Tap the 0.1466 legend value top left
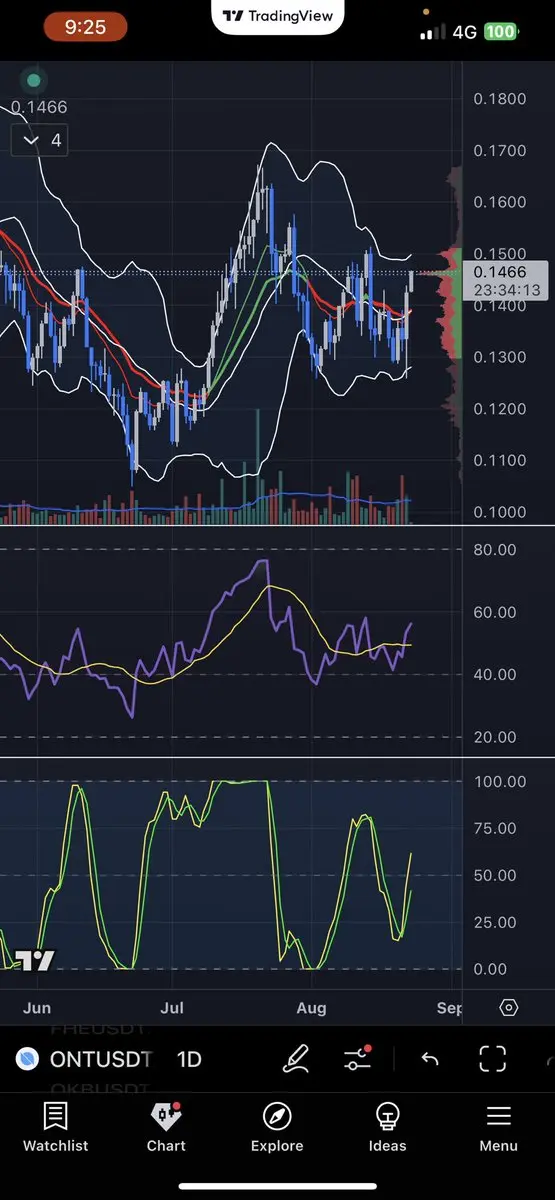 (x=39, y=107)
